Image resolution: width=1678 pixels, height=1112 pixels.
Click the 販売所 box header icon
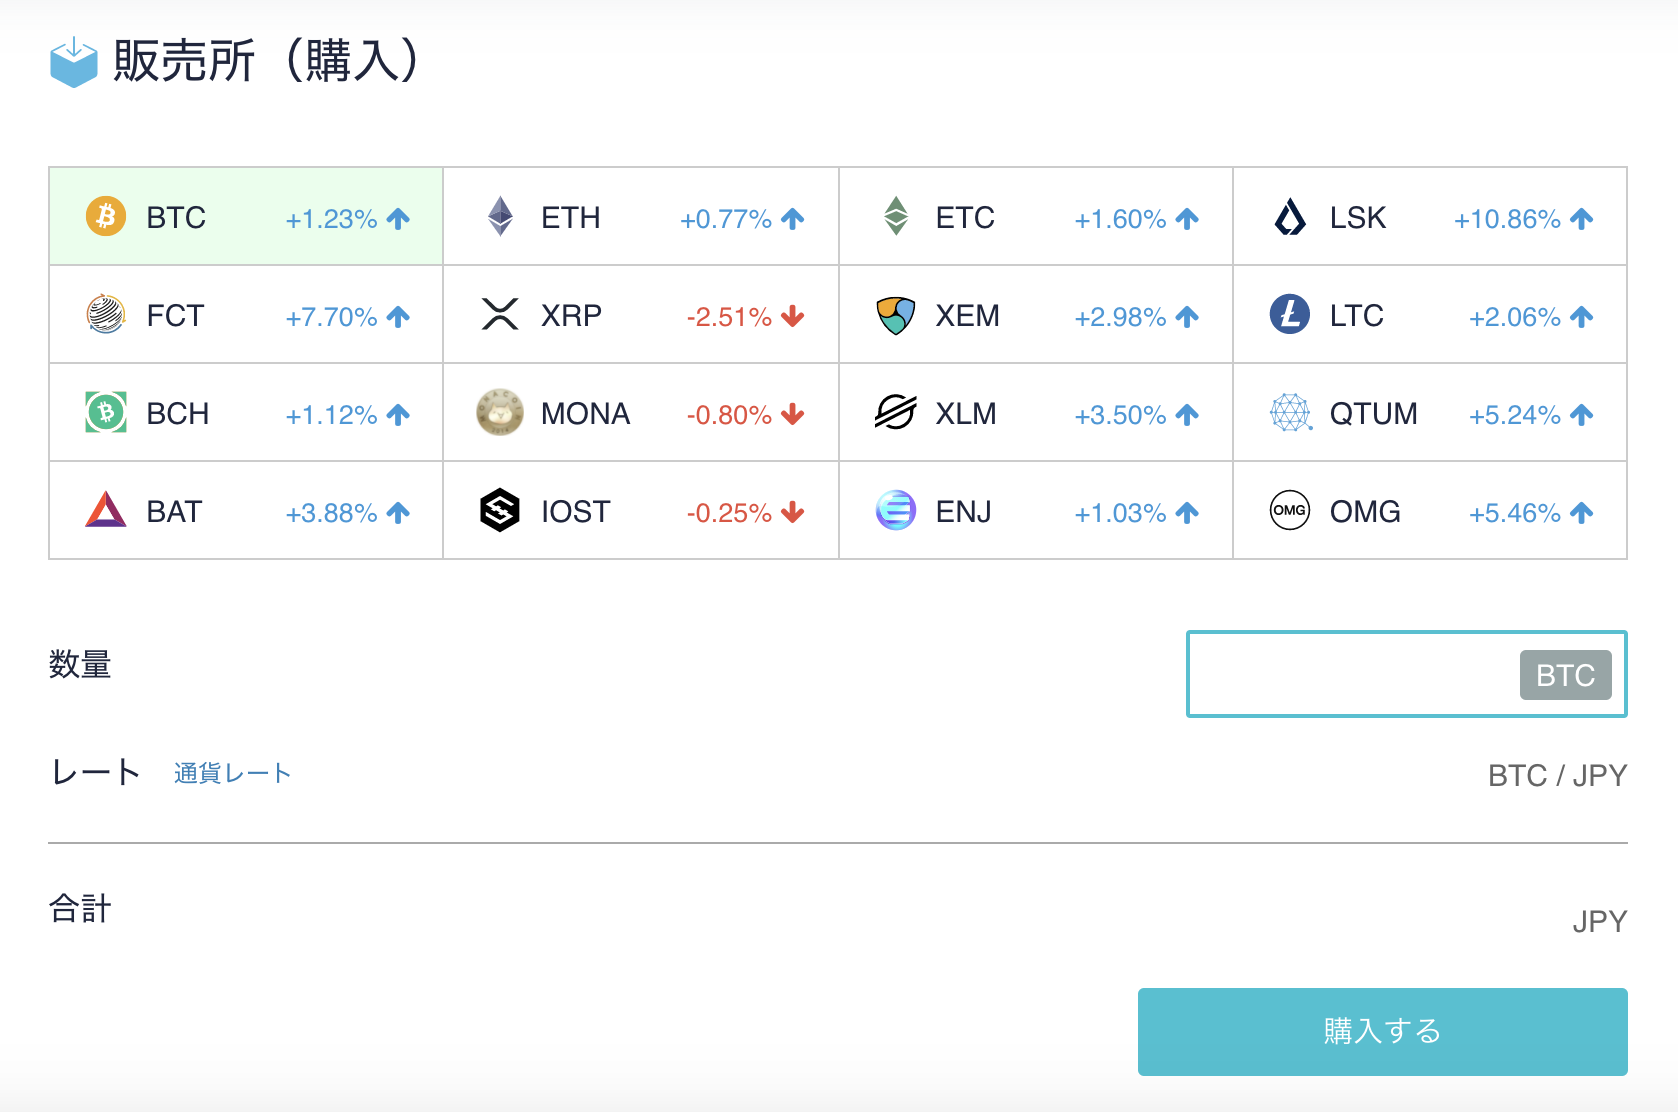[x=74, y=62]
